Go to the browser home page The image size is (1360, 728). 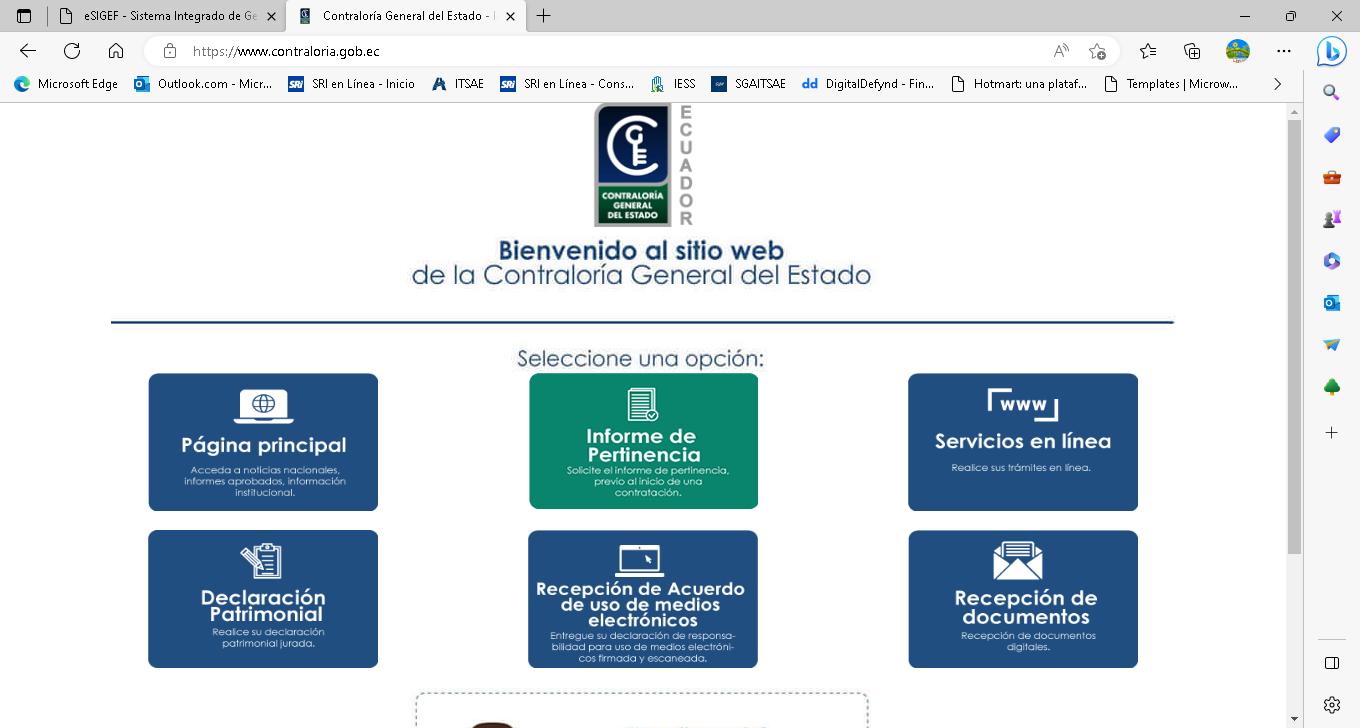116,51
